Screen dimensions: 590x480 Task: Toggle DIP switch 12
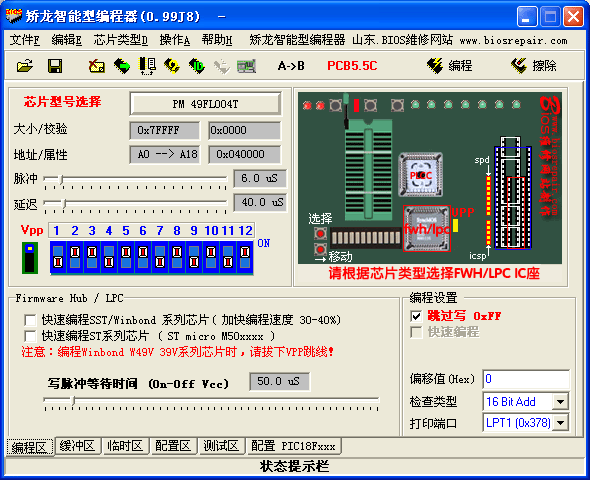pyautogui.click(x=245, y=257)
